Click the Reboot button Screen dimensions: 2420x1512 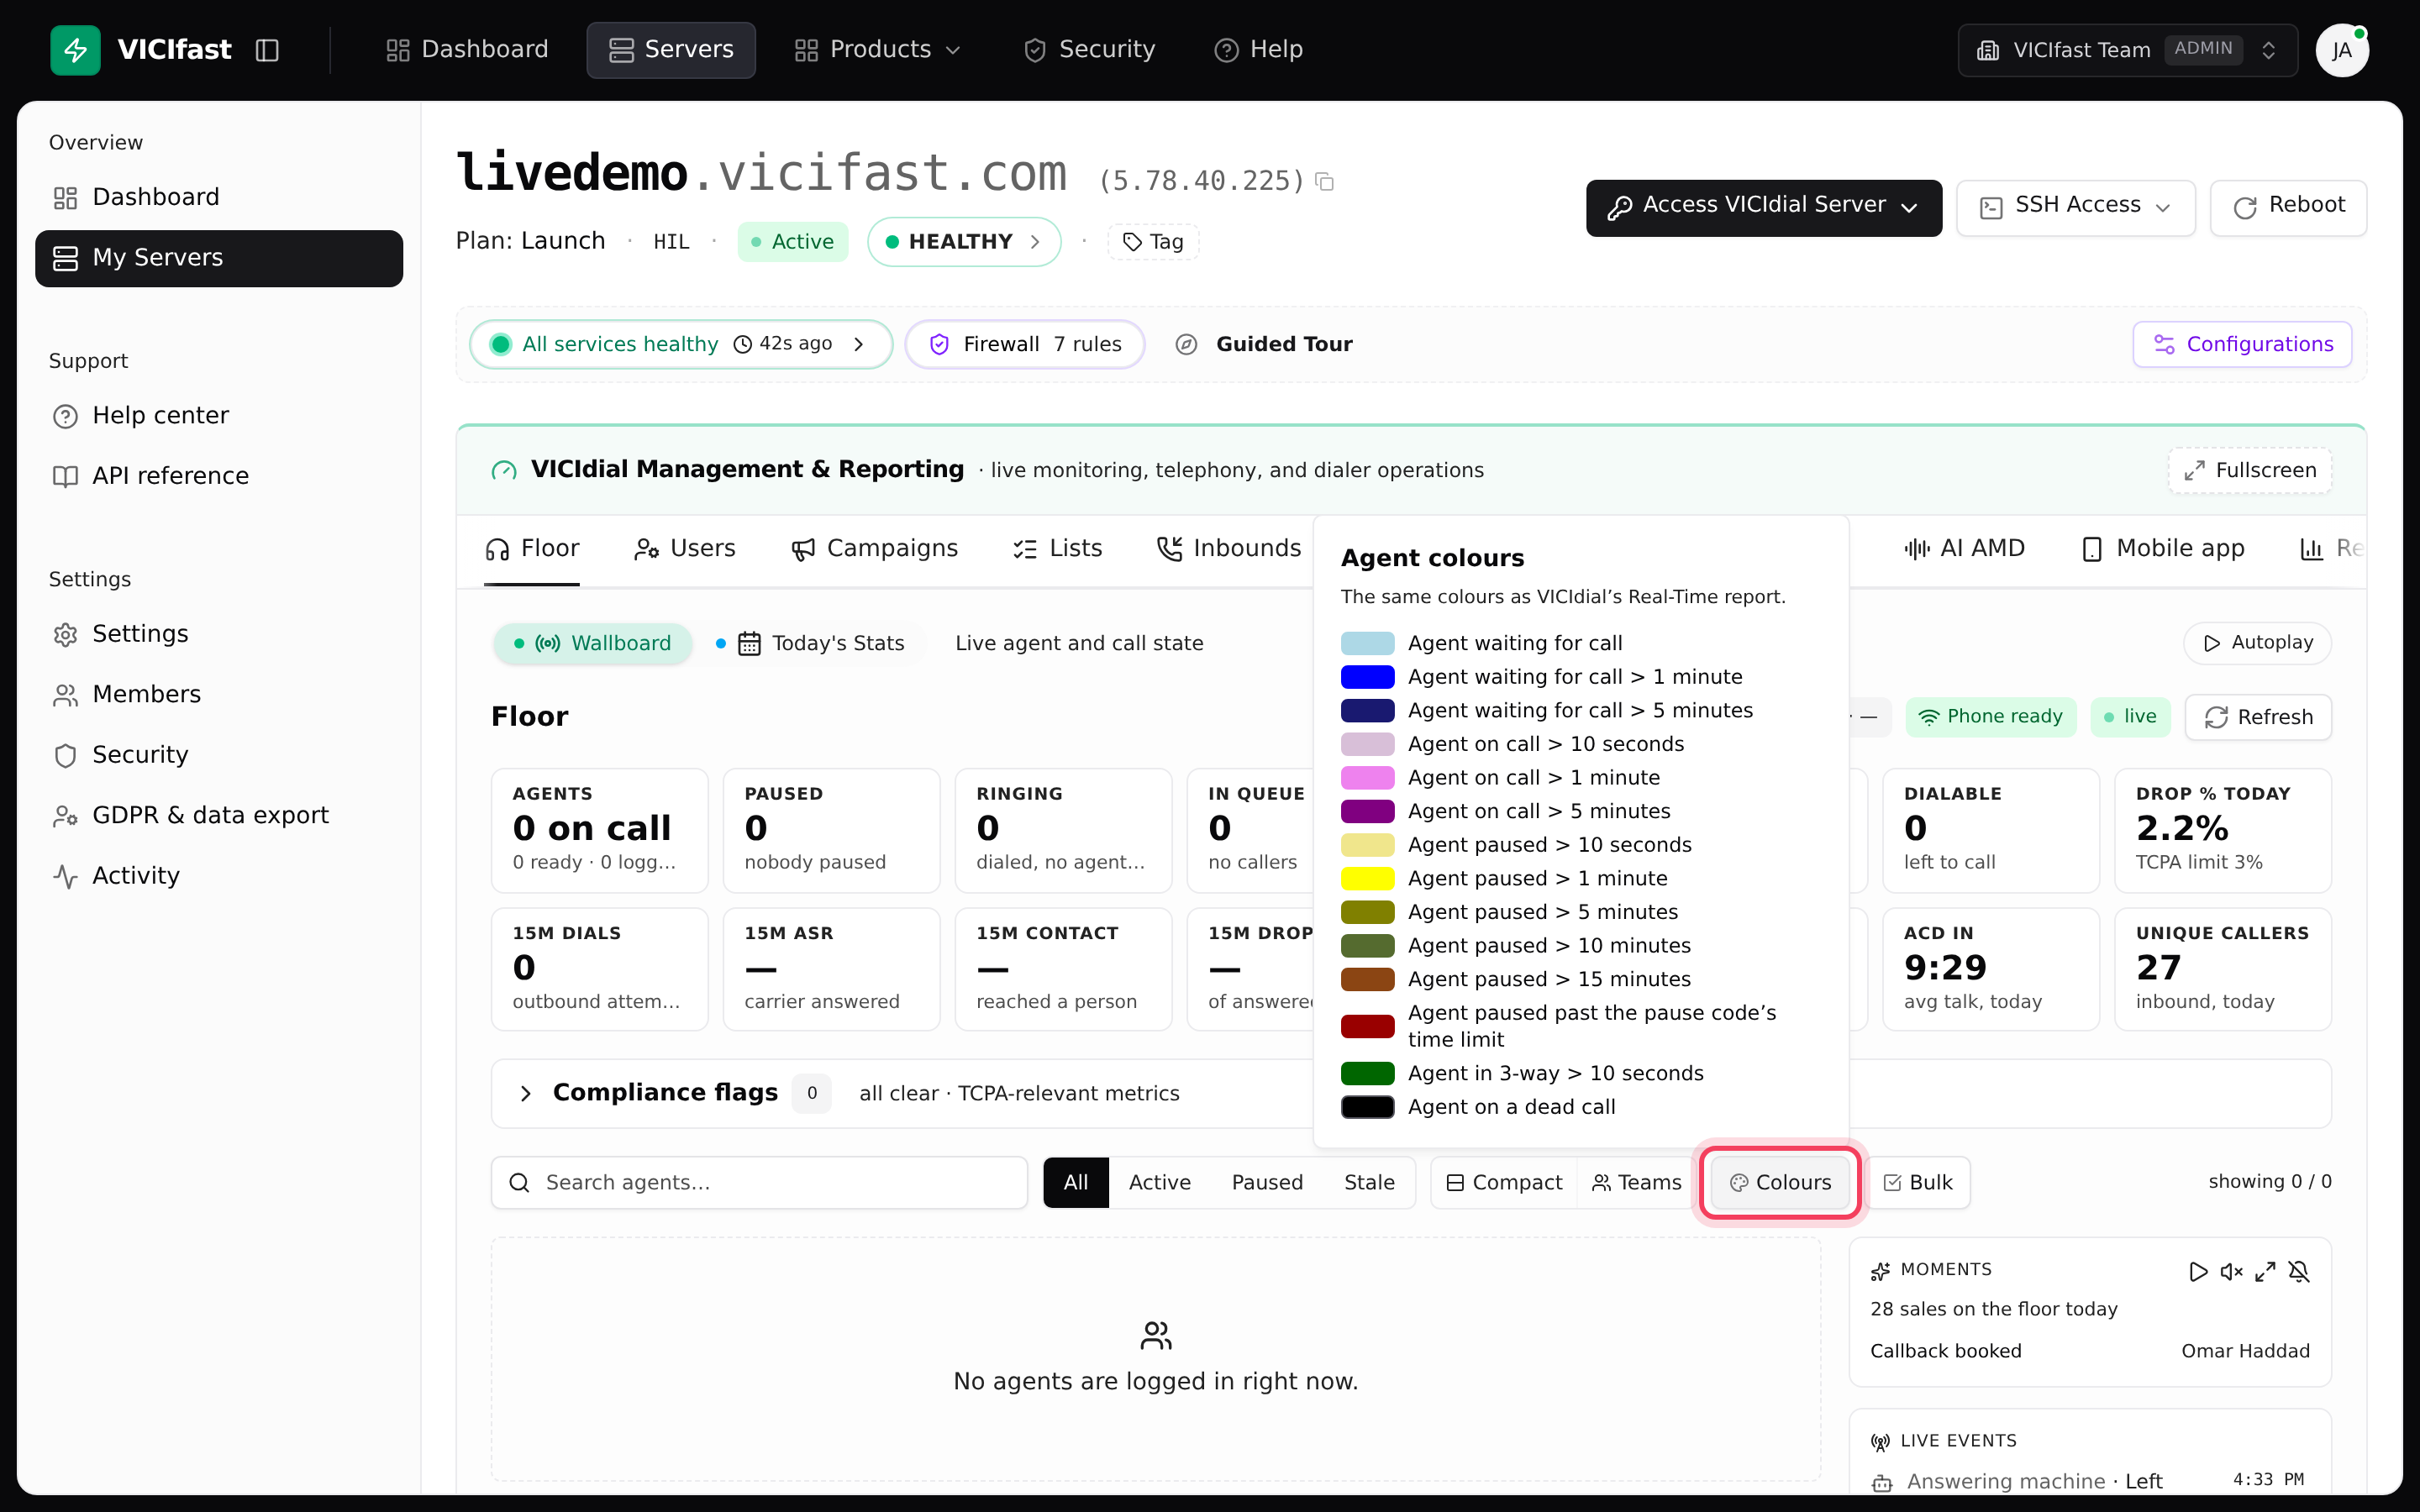pos(2288,207)
